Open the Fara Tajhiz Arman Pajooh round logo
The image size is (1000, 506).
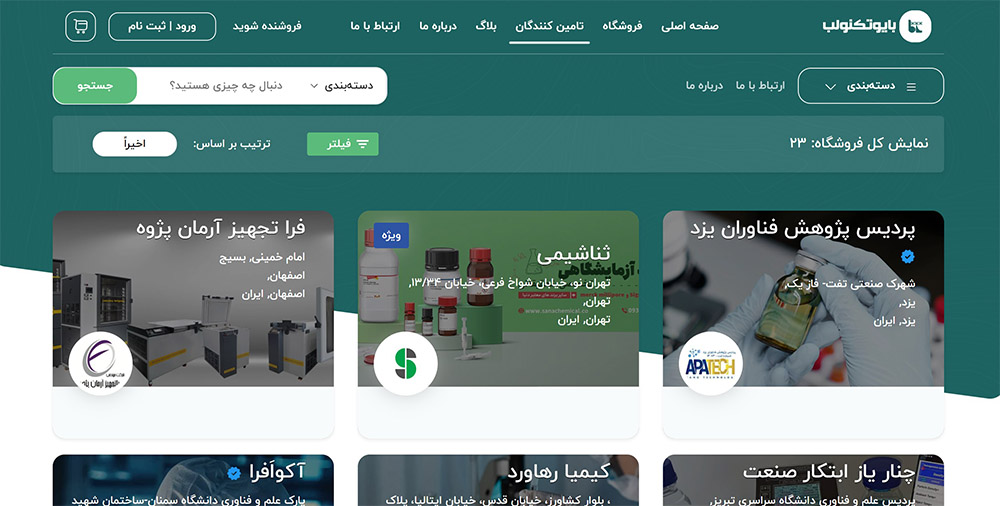coord(100,364)
